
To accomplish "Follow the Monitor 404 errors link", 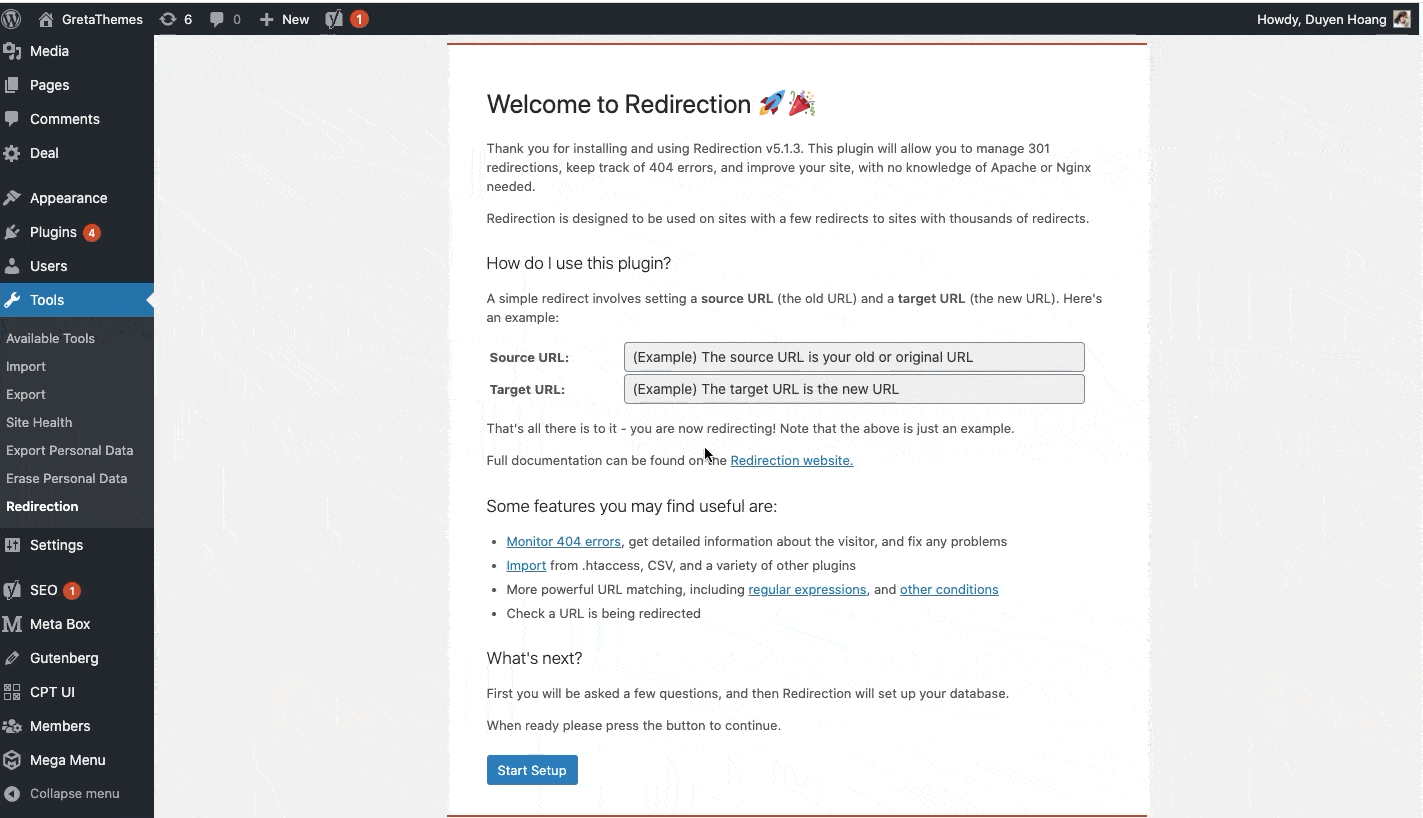I will 563,542.
